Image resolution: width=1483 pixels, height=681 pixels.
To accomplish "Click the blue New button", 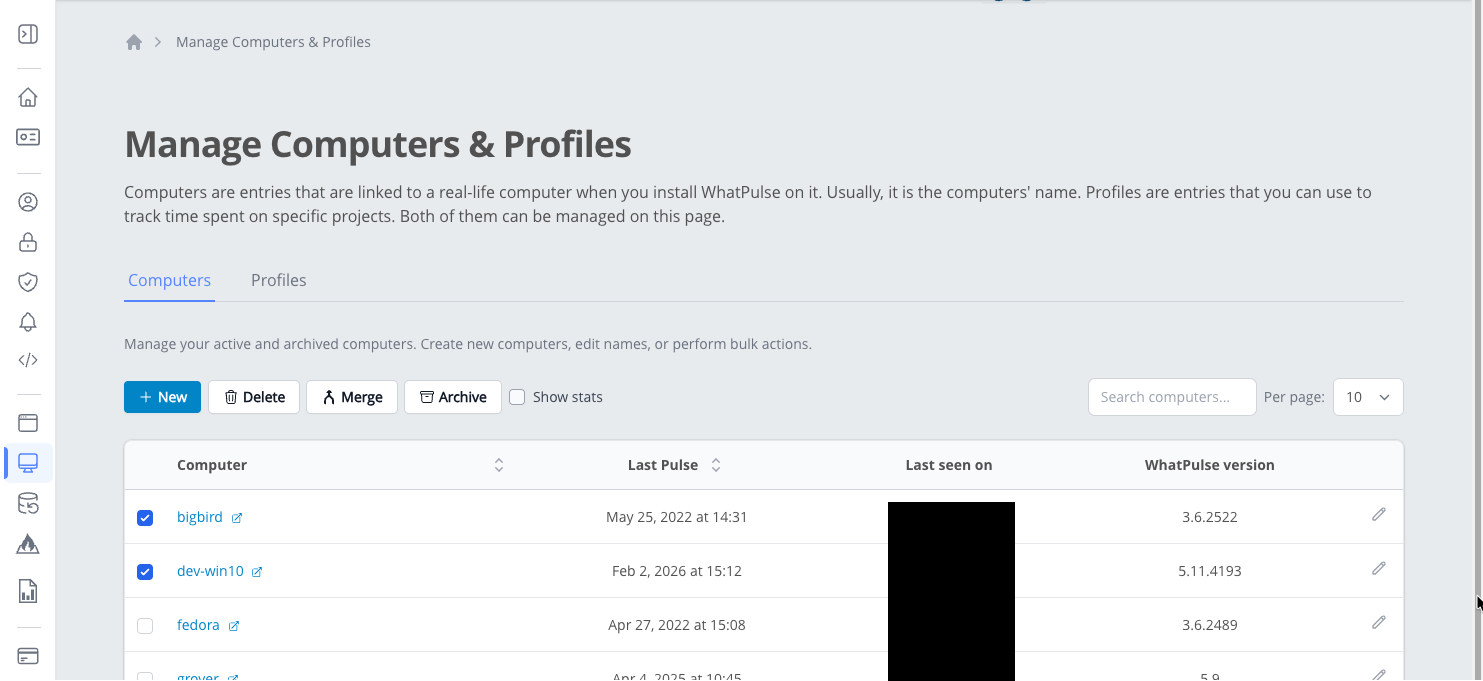I will (x=163, y=397).
